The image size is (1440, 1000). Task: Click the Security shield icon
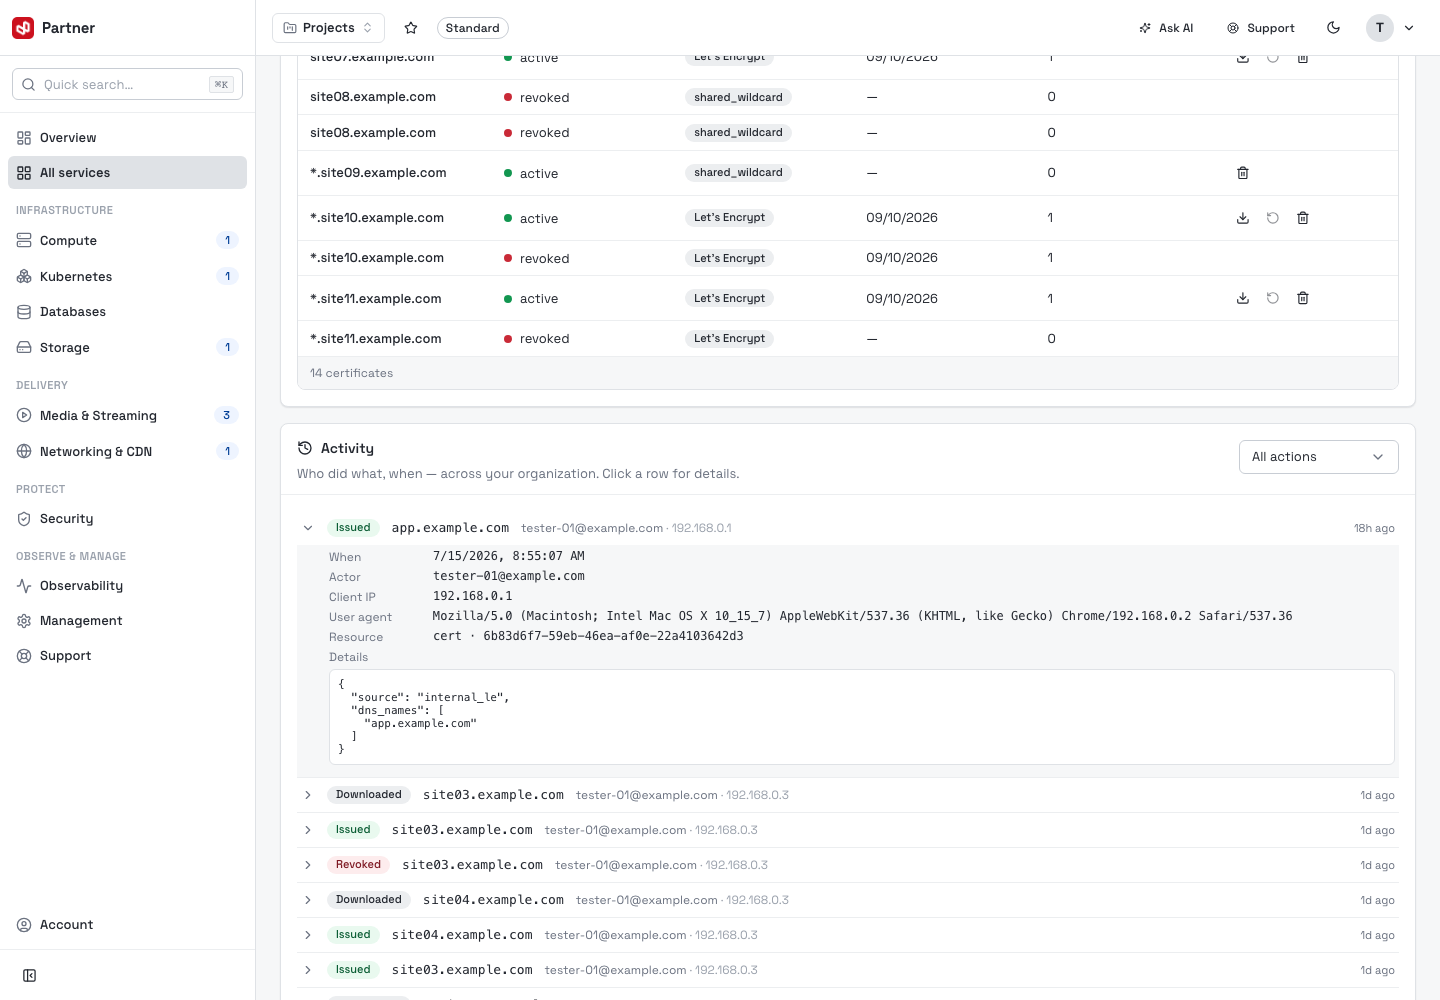click(24, 519)
